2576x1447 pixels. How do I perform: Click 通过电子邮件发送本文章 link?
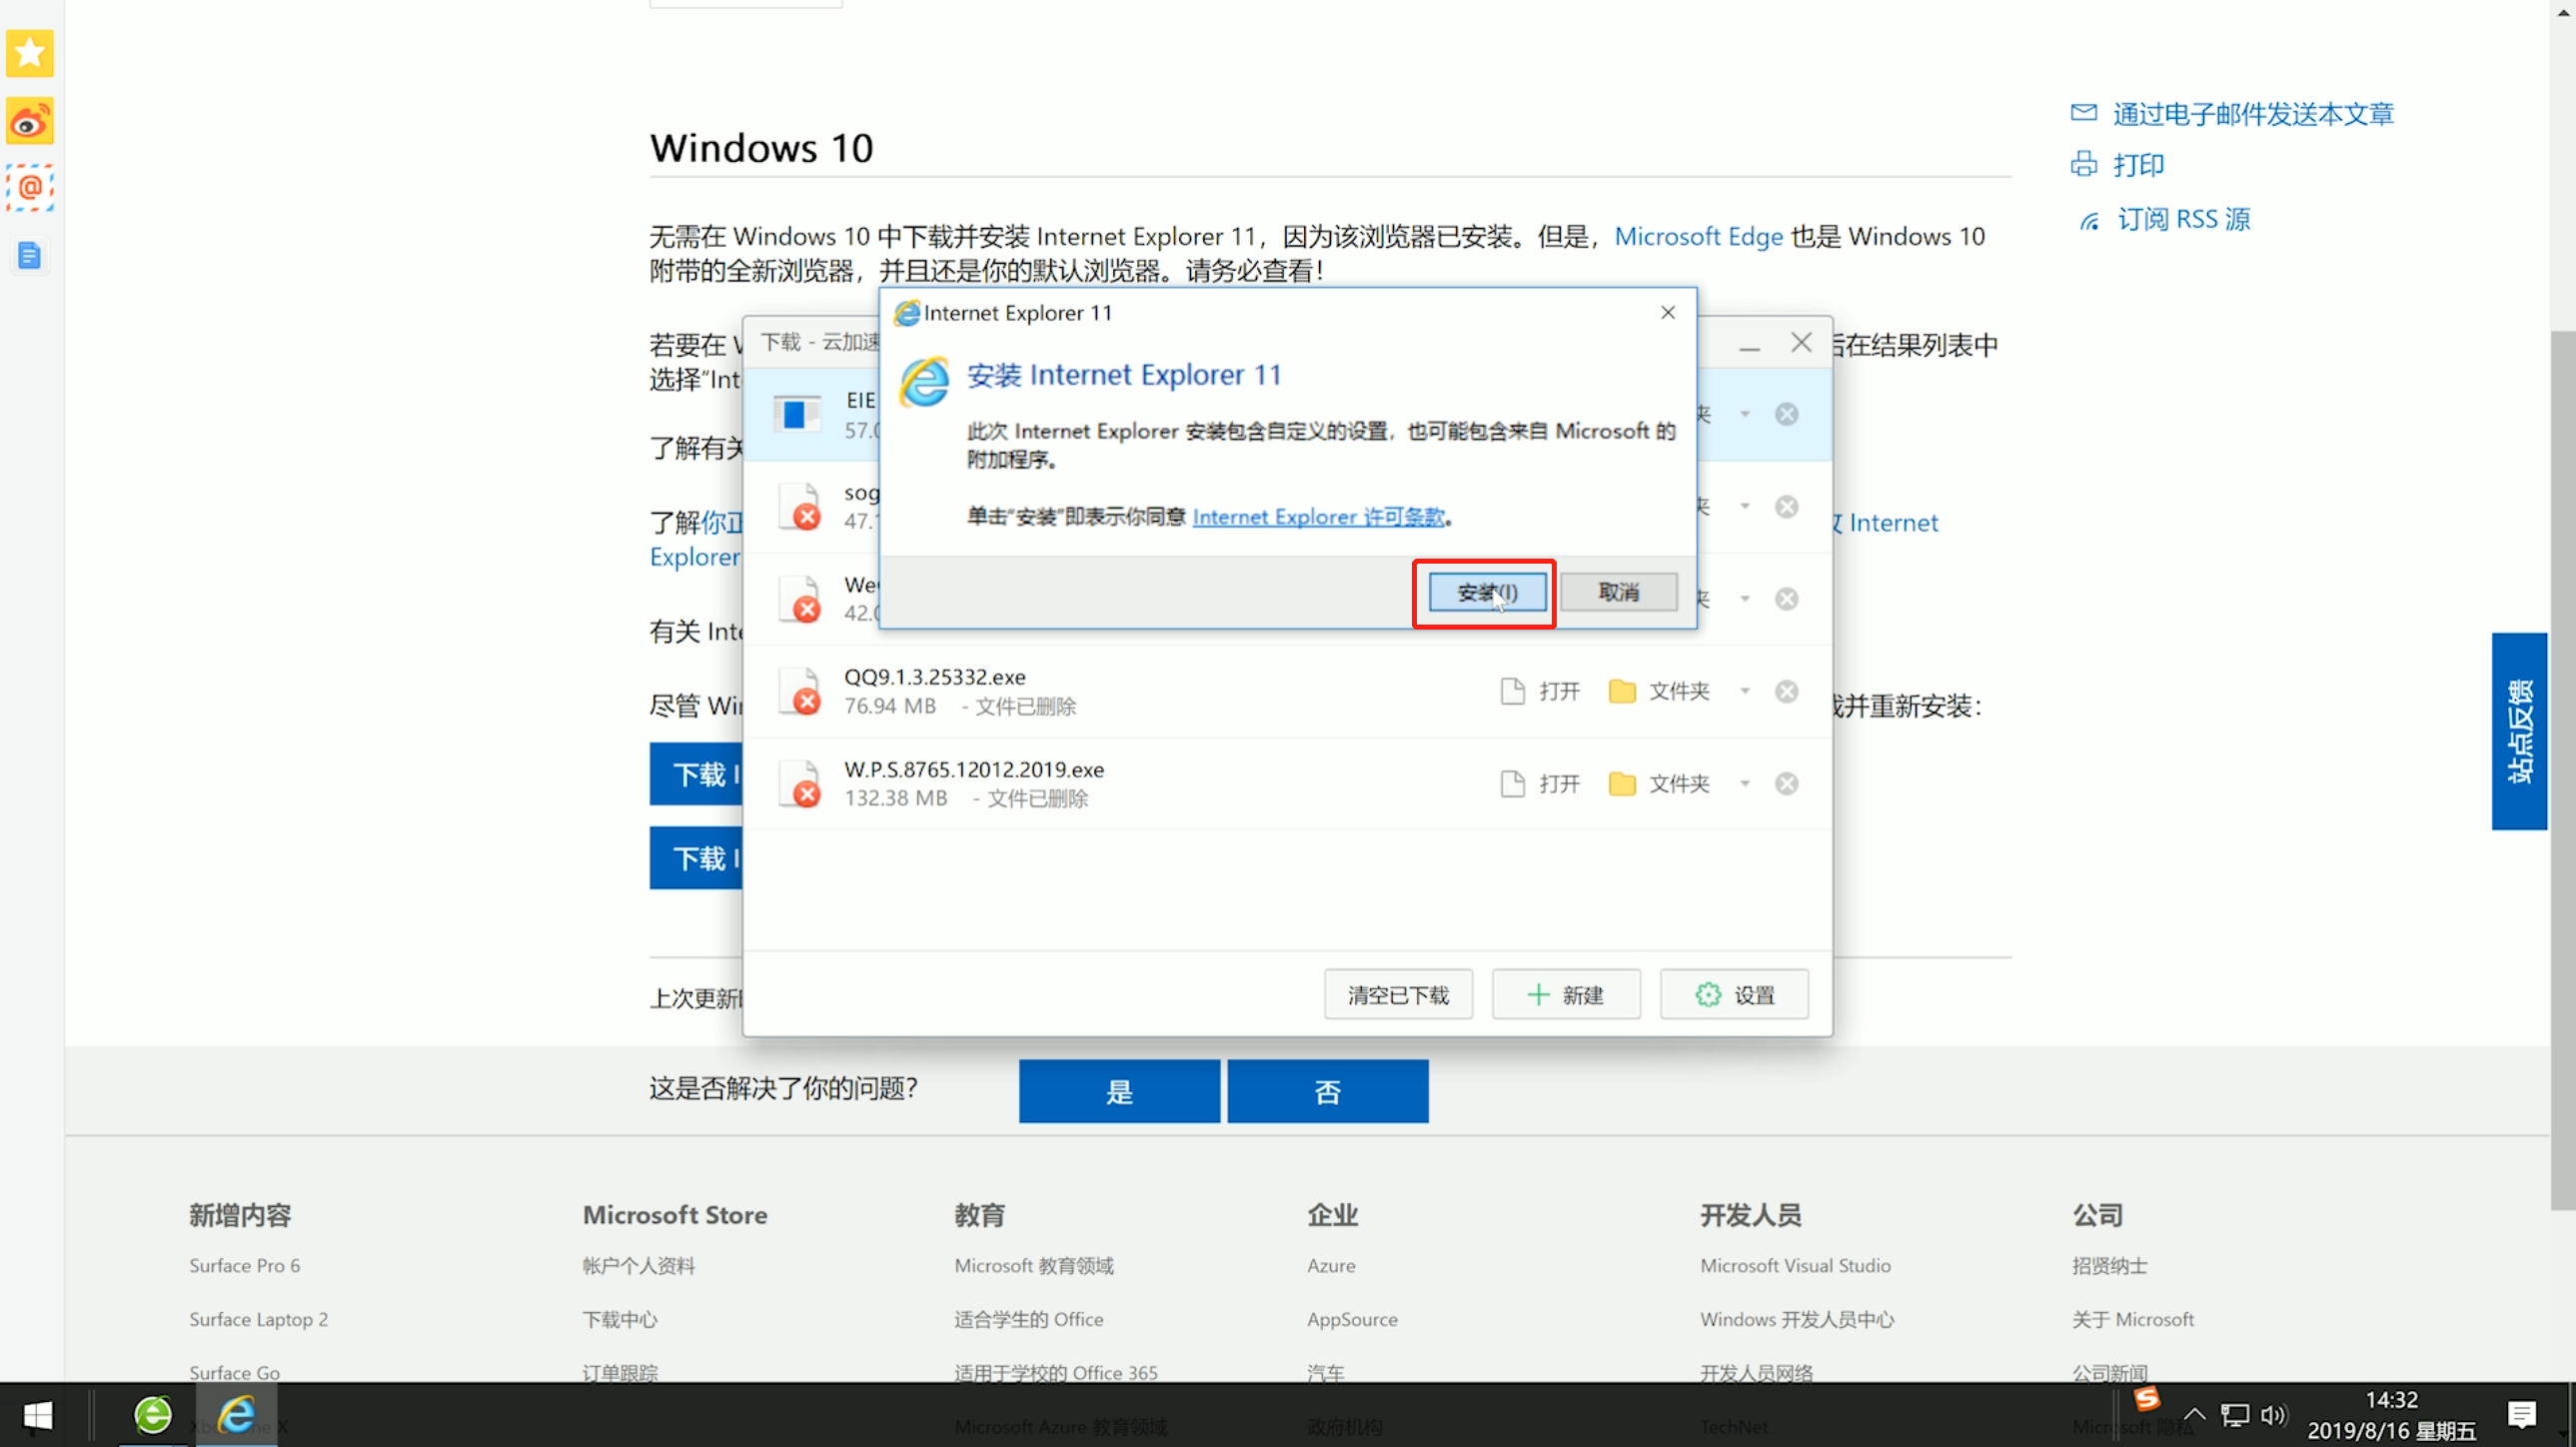click(x=2253, y=114)
